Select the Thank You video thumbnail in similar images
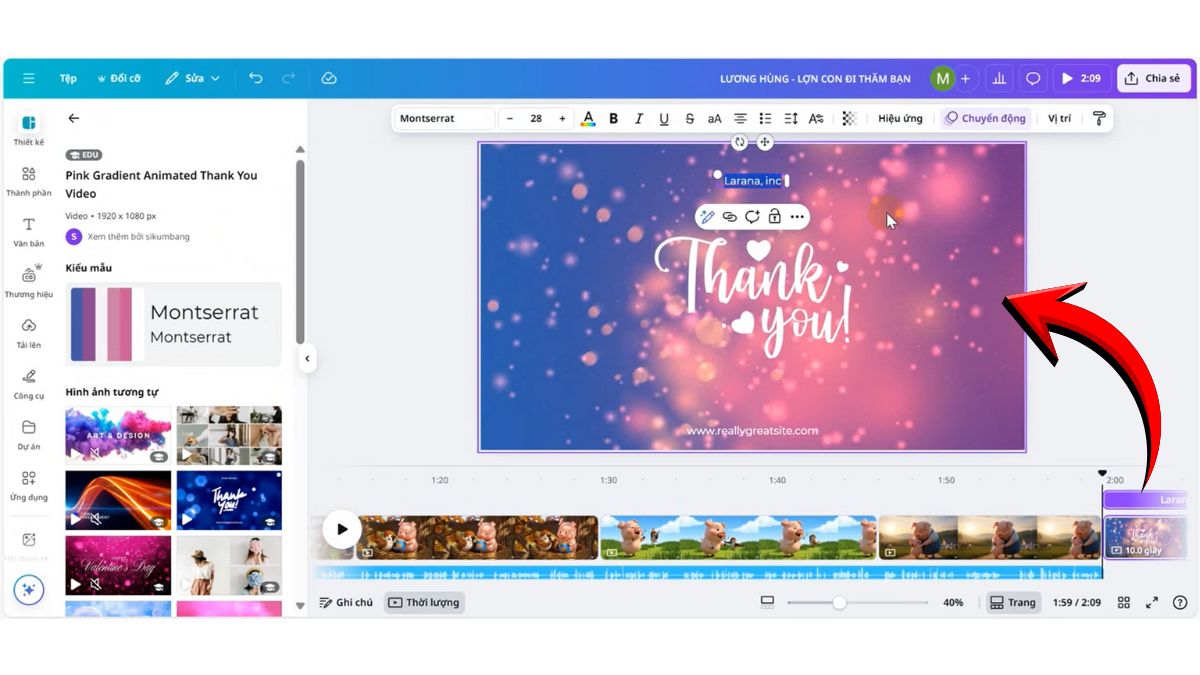The width and height of the screenshot is (1200, 675). click(229, 499)
